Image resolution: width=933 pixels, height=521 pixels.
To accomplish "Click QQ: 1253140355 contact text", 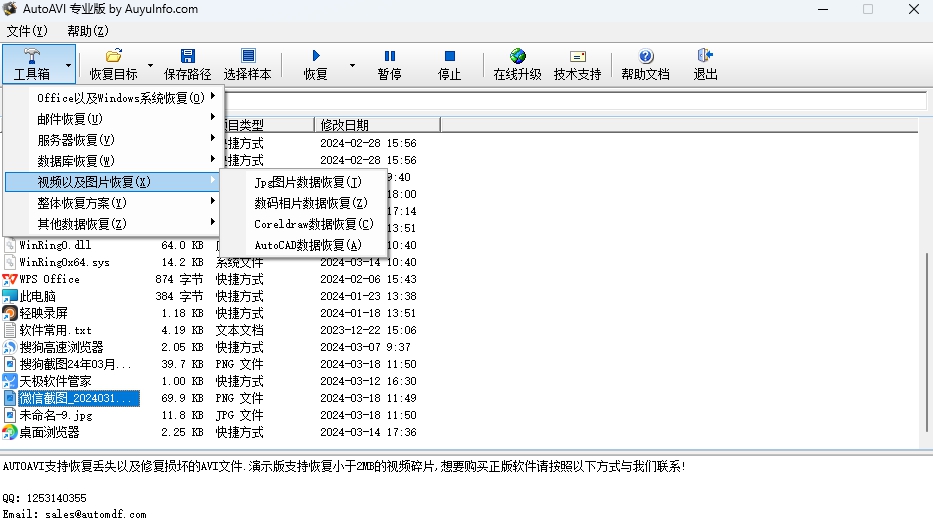I will click(45, 498).
